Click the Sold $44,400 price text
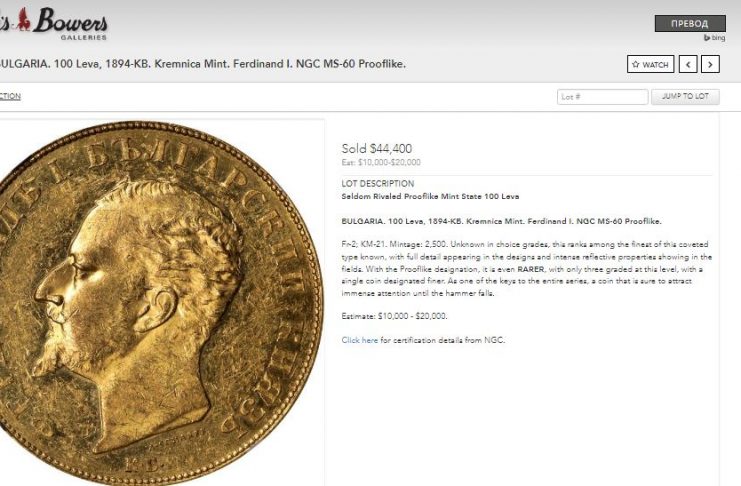This screenshot has width=741, height=486. [x=377, y=148]
